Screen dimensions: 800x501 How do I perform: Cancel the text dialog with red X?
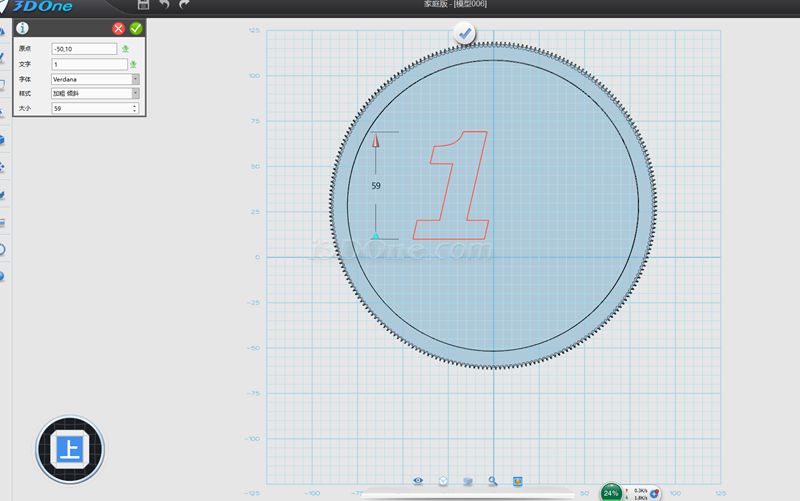click(119, 29)
